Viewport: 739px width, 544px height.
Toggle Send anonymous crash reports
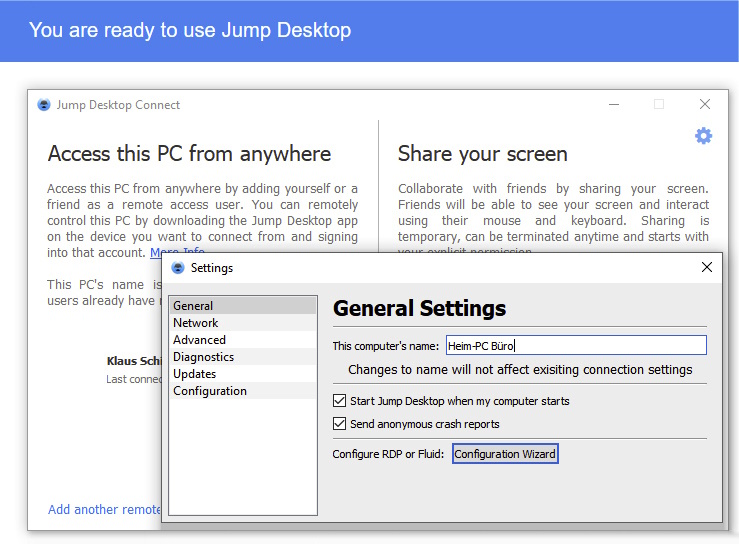point(339,424)
